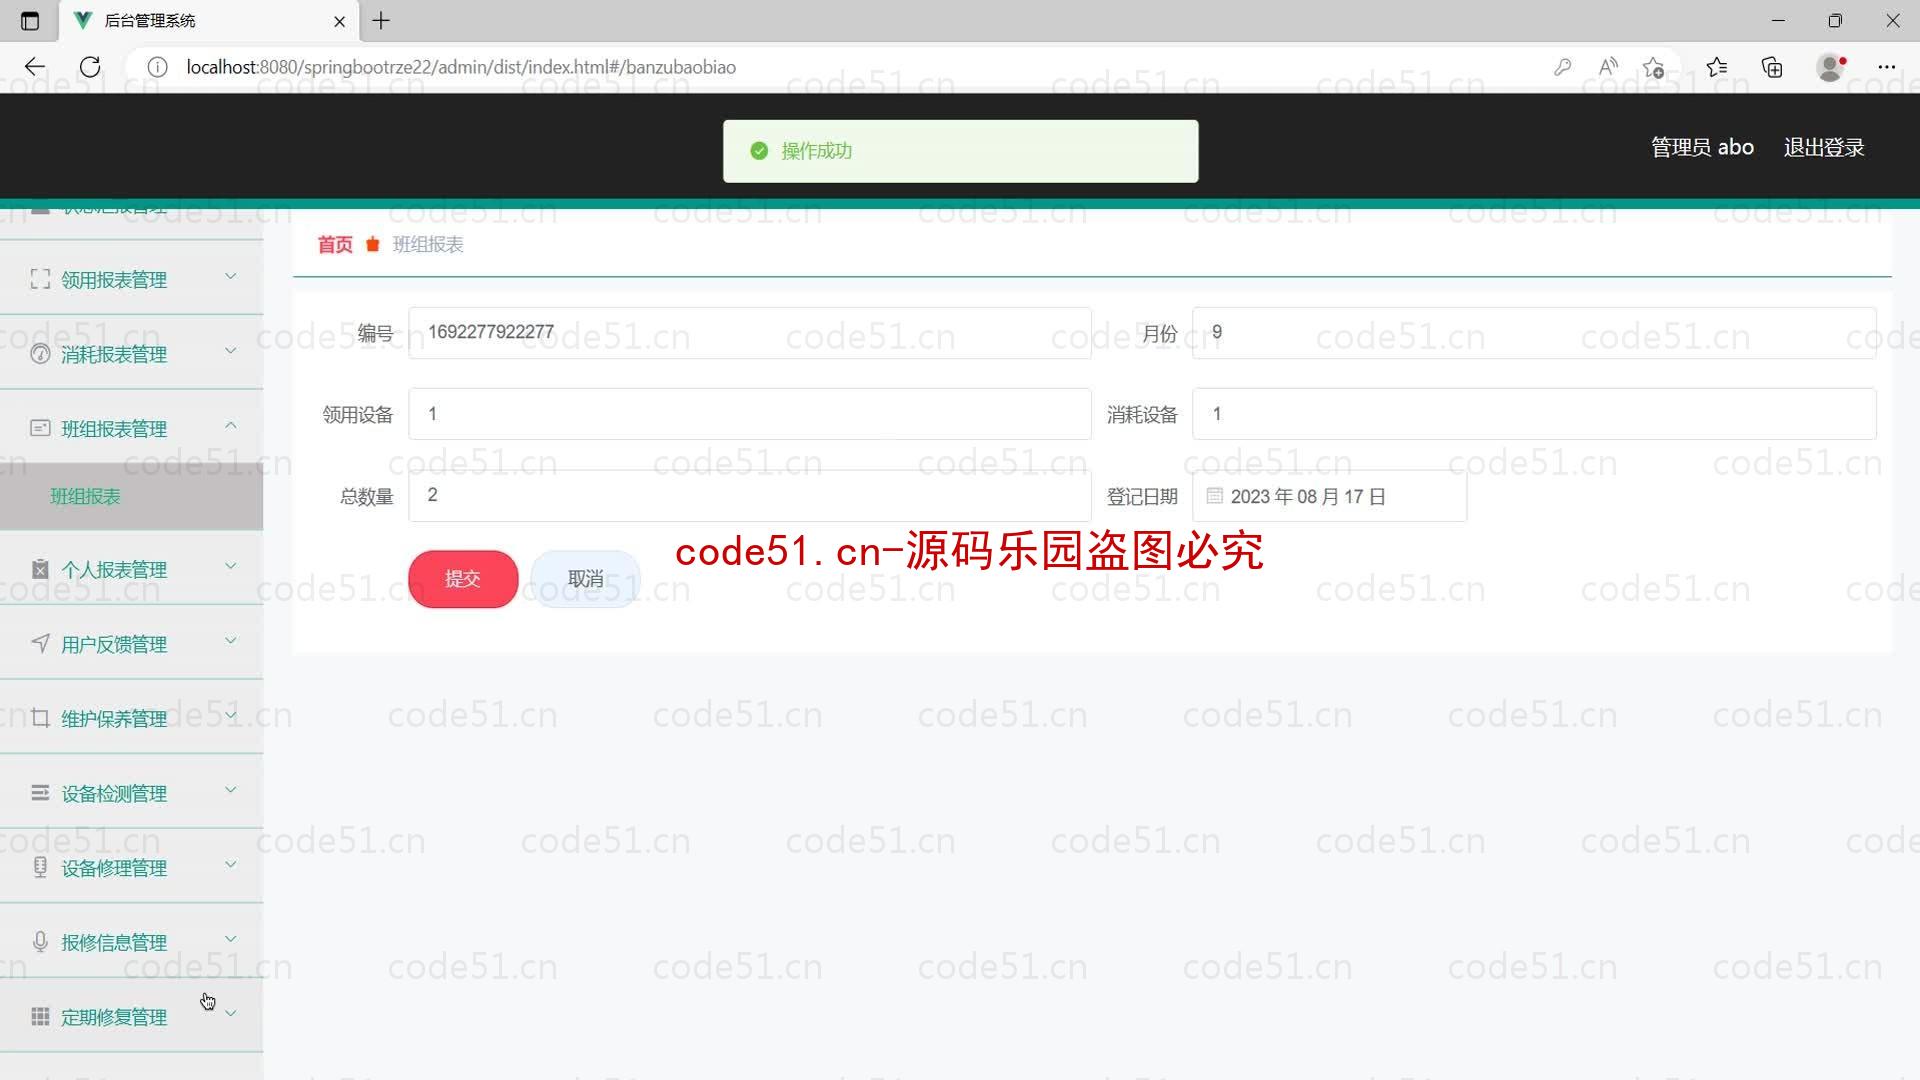
Task: Expand 用户反馈管理 chevron
Action: pos(231,640)
